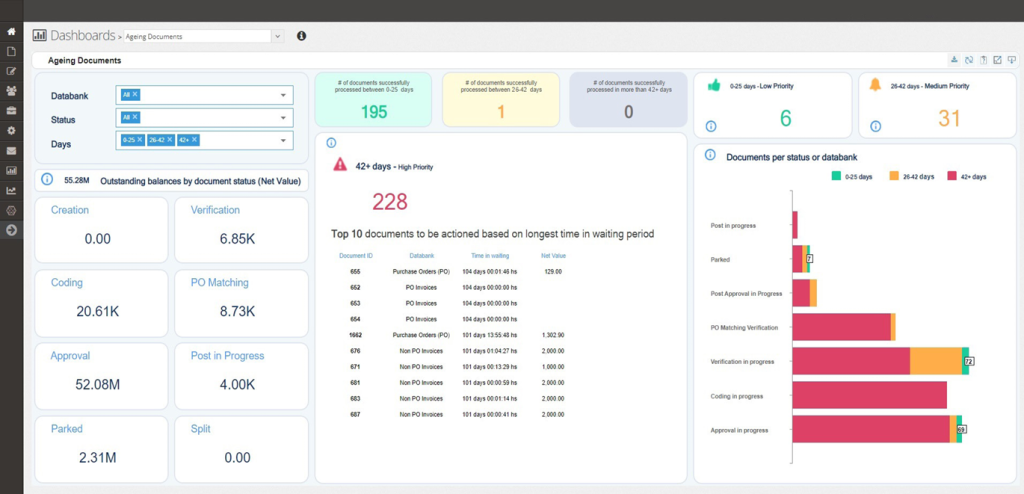
Task: Open the users group icon in sidebar
Action: (11, 91)
